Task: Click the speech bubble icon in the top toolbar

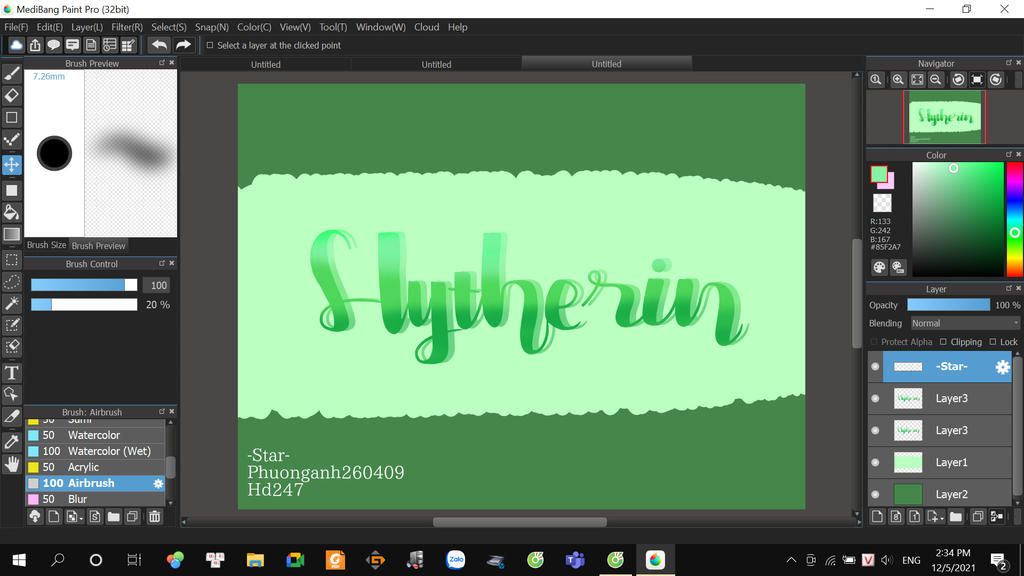Action: point(54,45)
